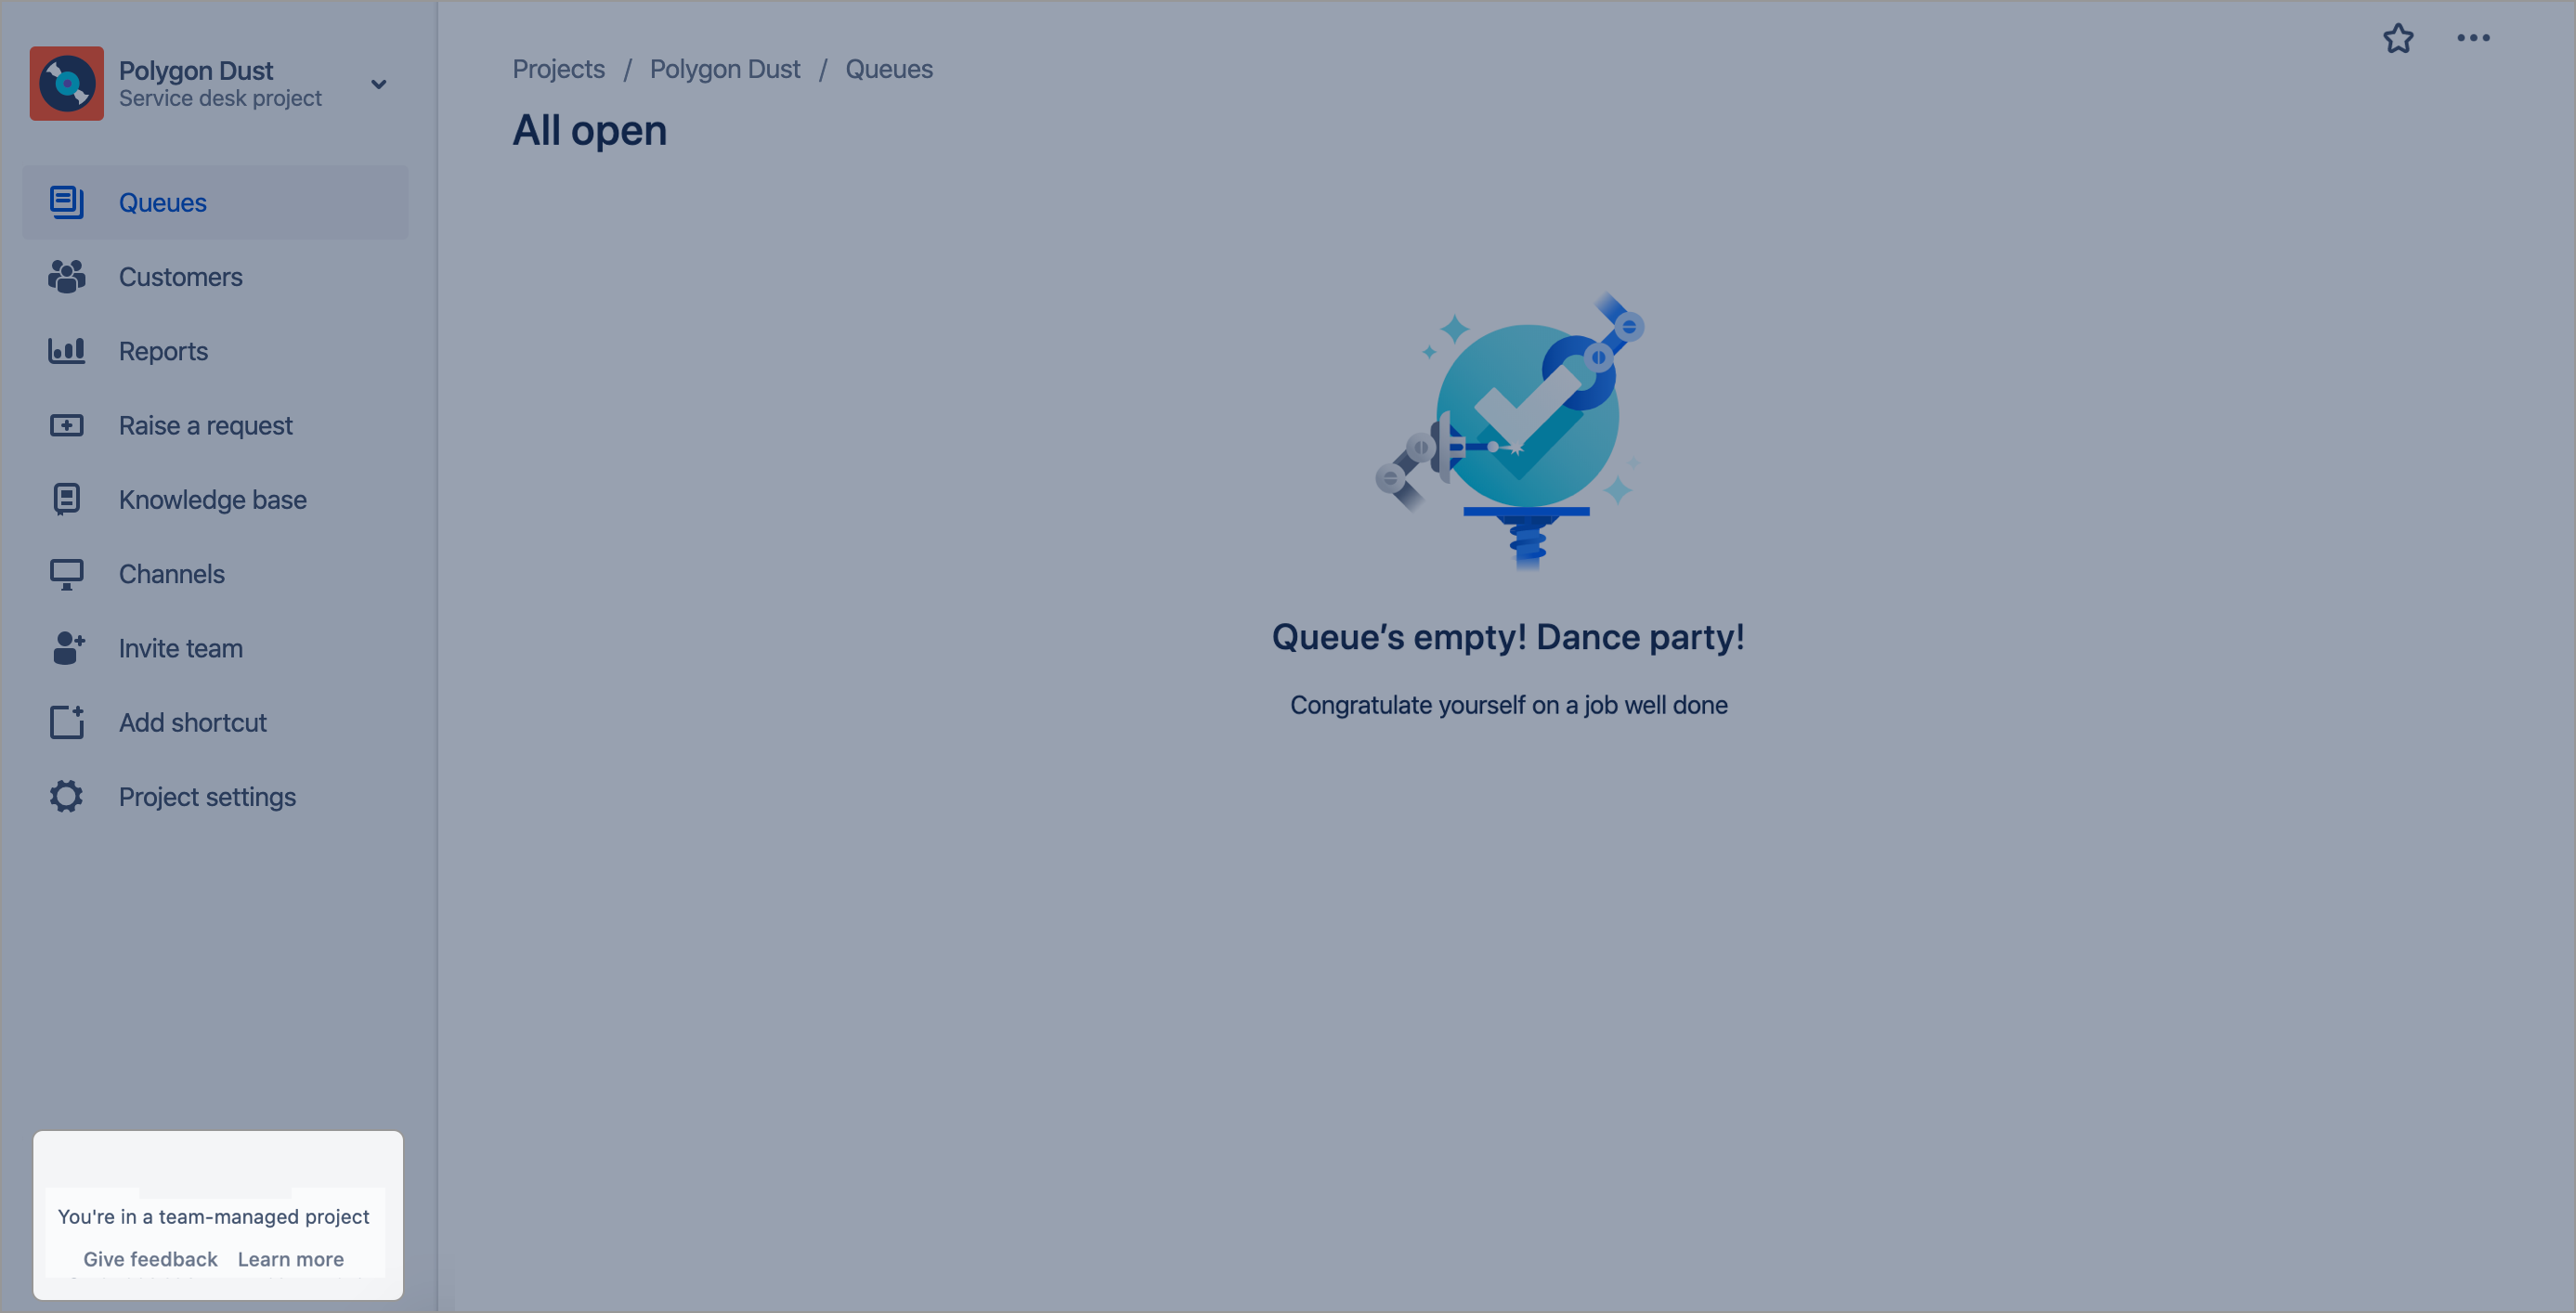Click the Add shortcut icon
Viewport: 2576px width, 1313px height.
tap(65, 721)
